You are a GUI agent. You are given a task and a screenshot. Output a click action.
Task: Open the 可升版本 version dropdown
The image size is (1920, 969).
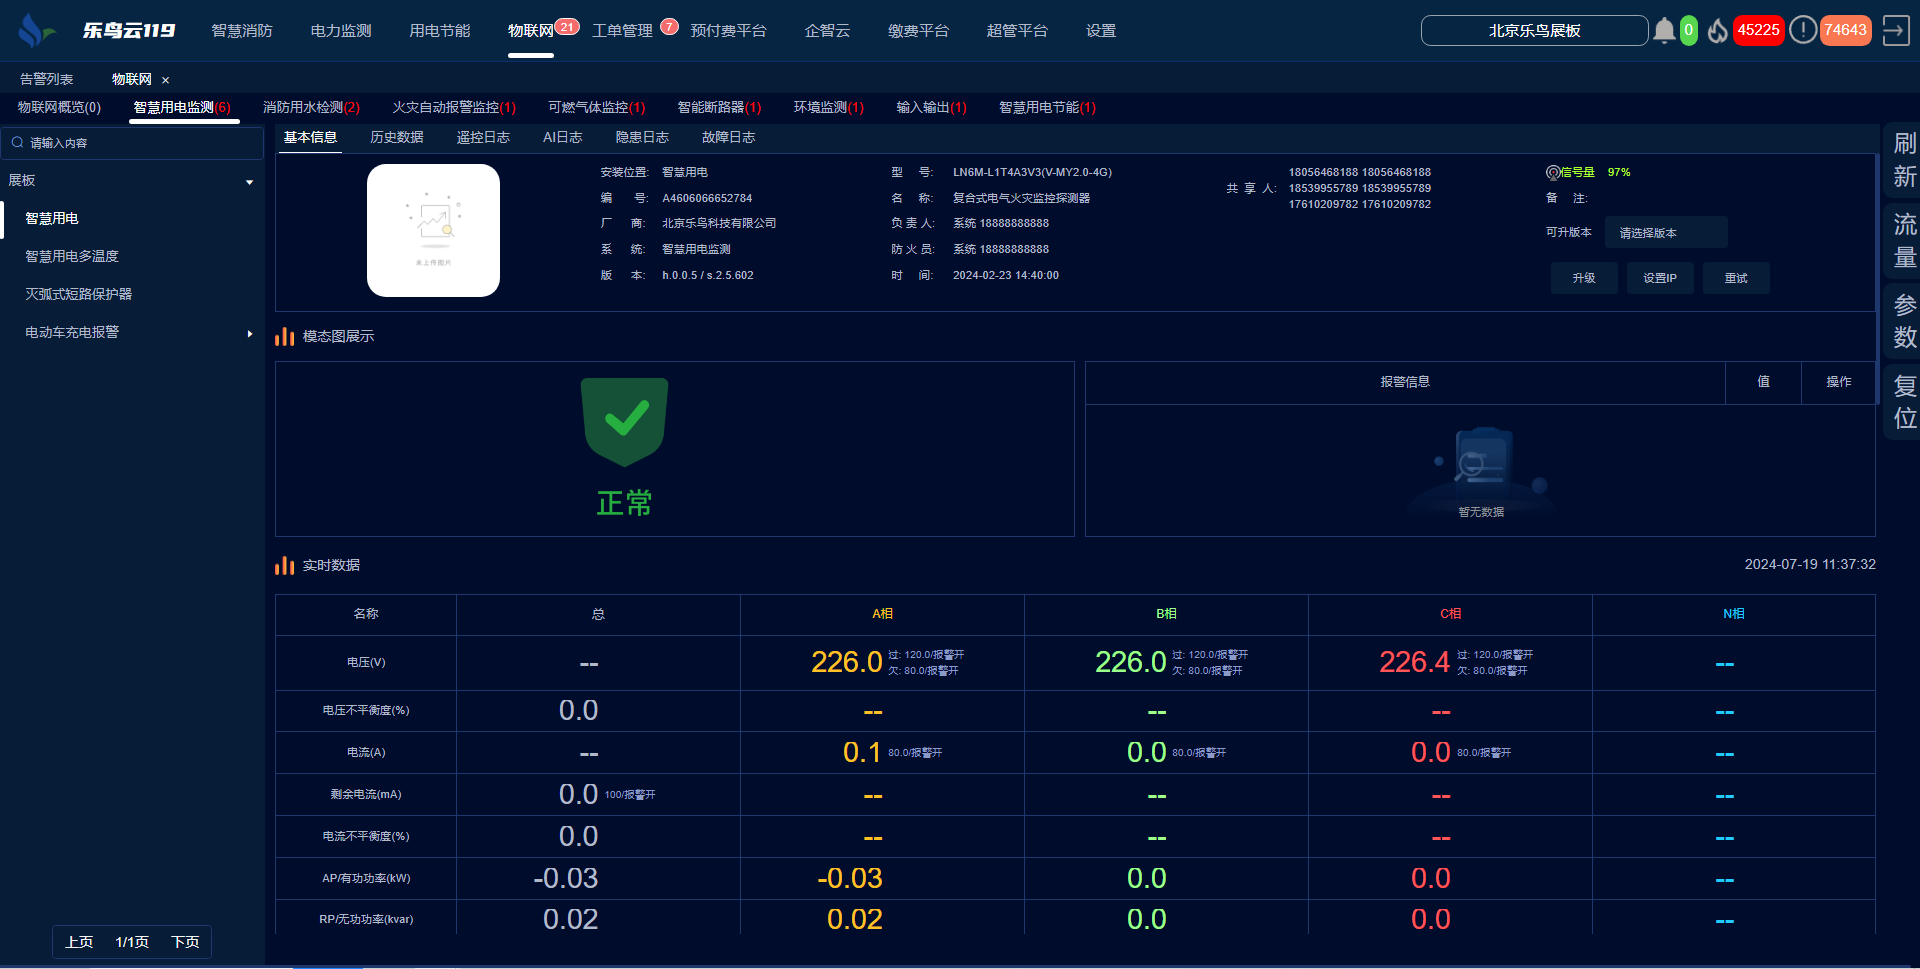1665,232
